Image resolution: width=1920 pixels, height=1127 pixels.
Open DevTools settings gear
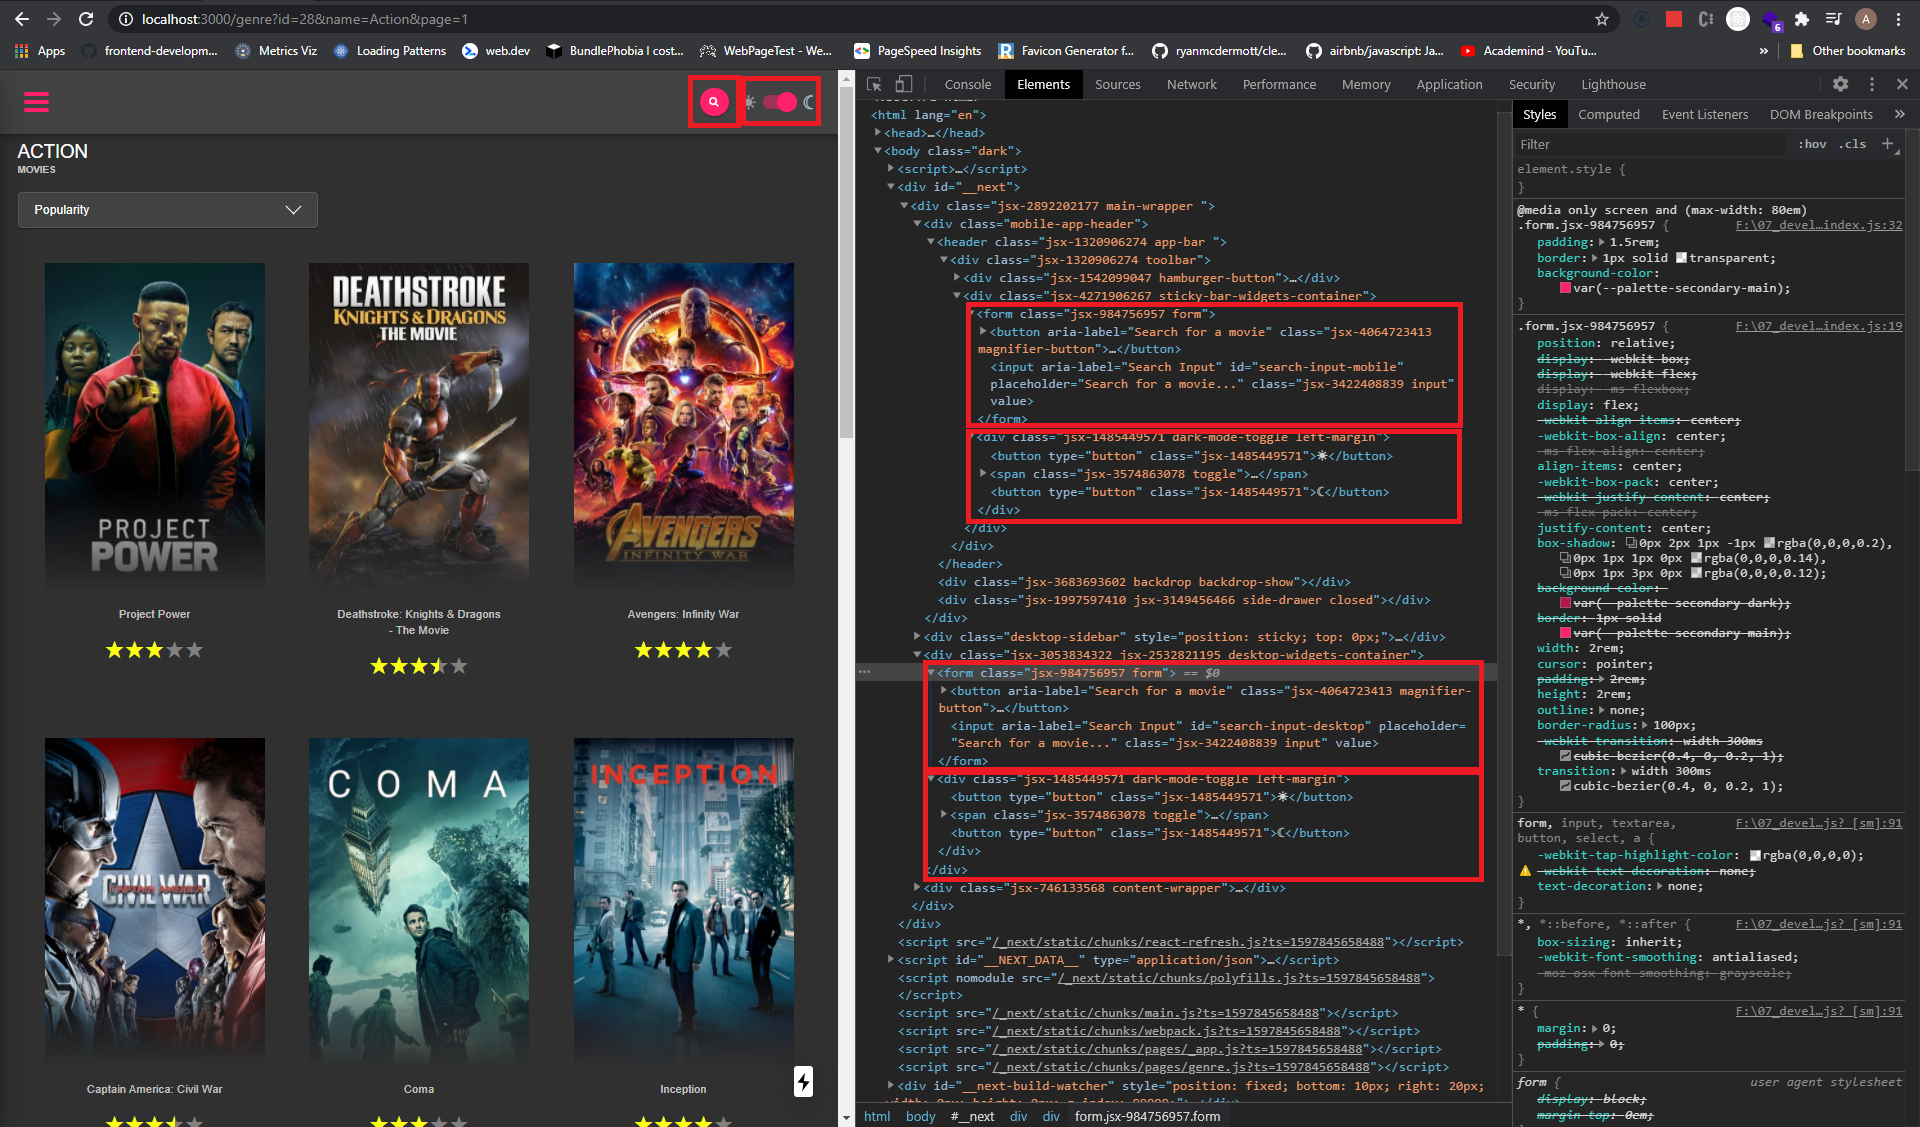point(1840,85)
